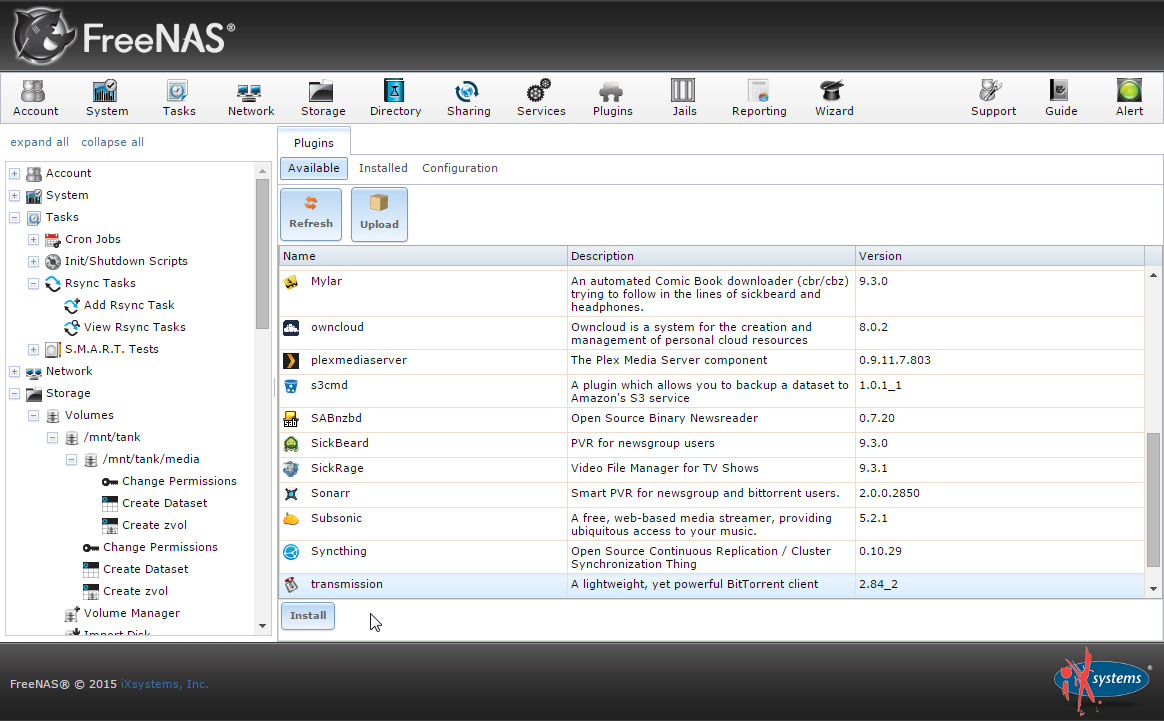Screen dimensions: 1164x721
Task: Open Account in the top toolbar
Action: click(x=35, y=98)
